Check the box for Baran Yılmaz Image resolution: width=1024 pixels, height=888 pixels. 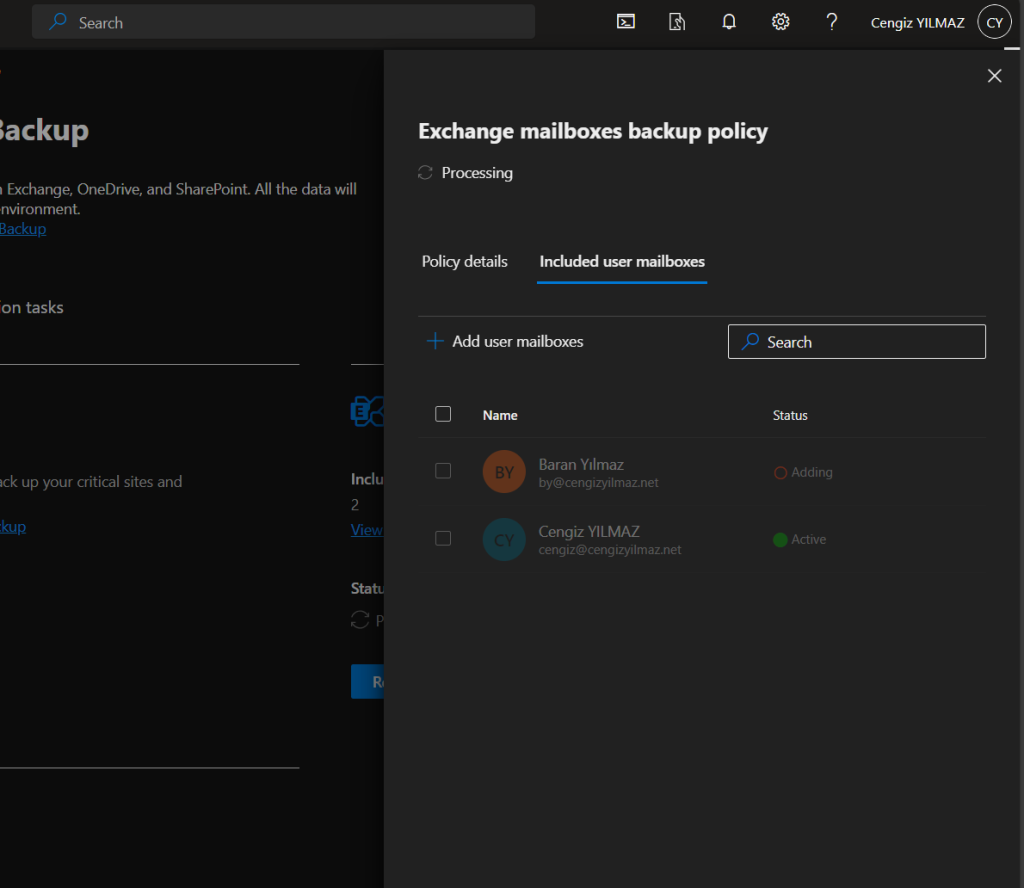coord(443,471)
